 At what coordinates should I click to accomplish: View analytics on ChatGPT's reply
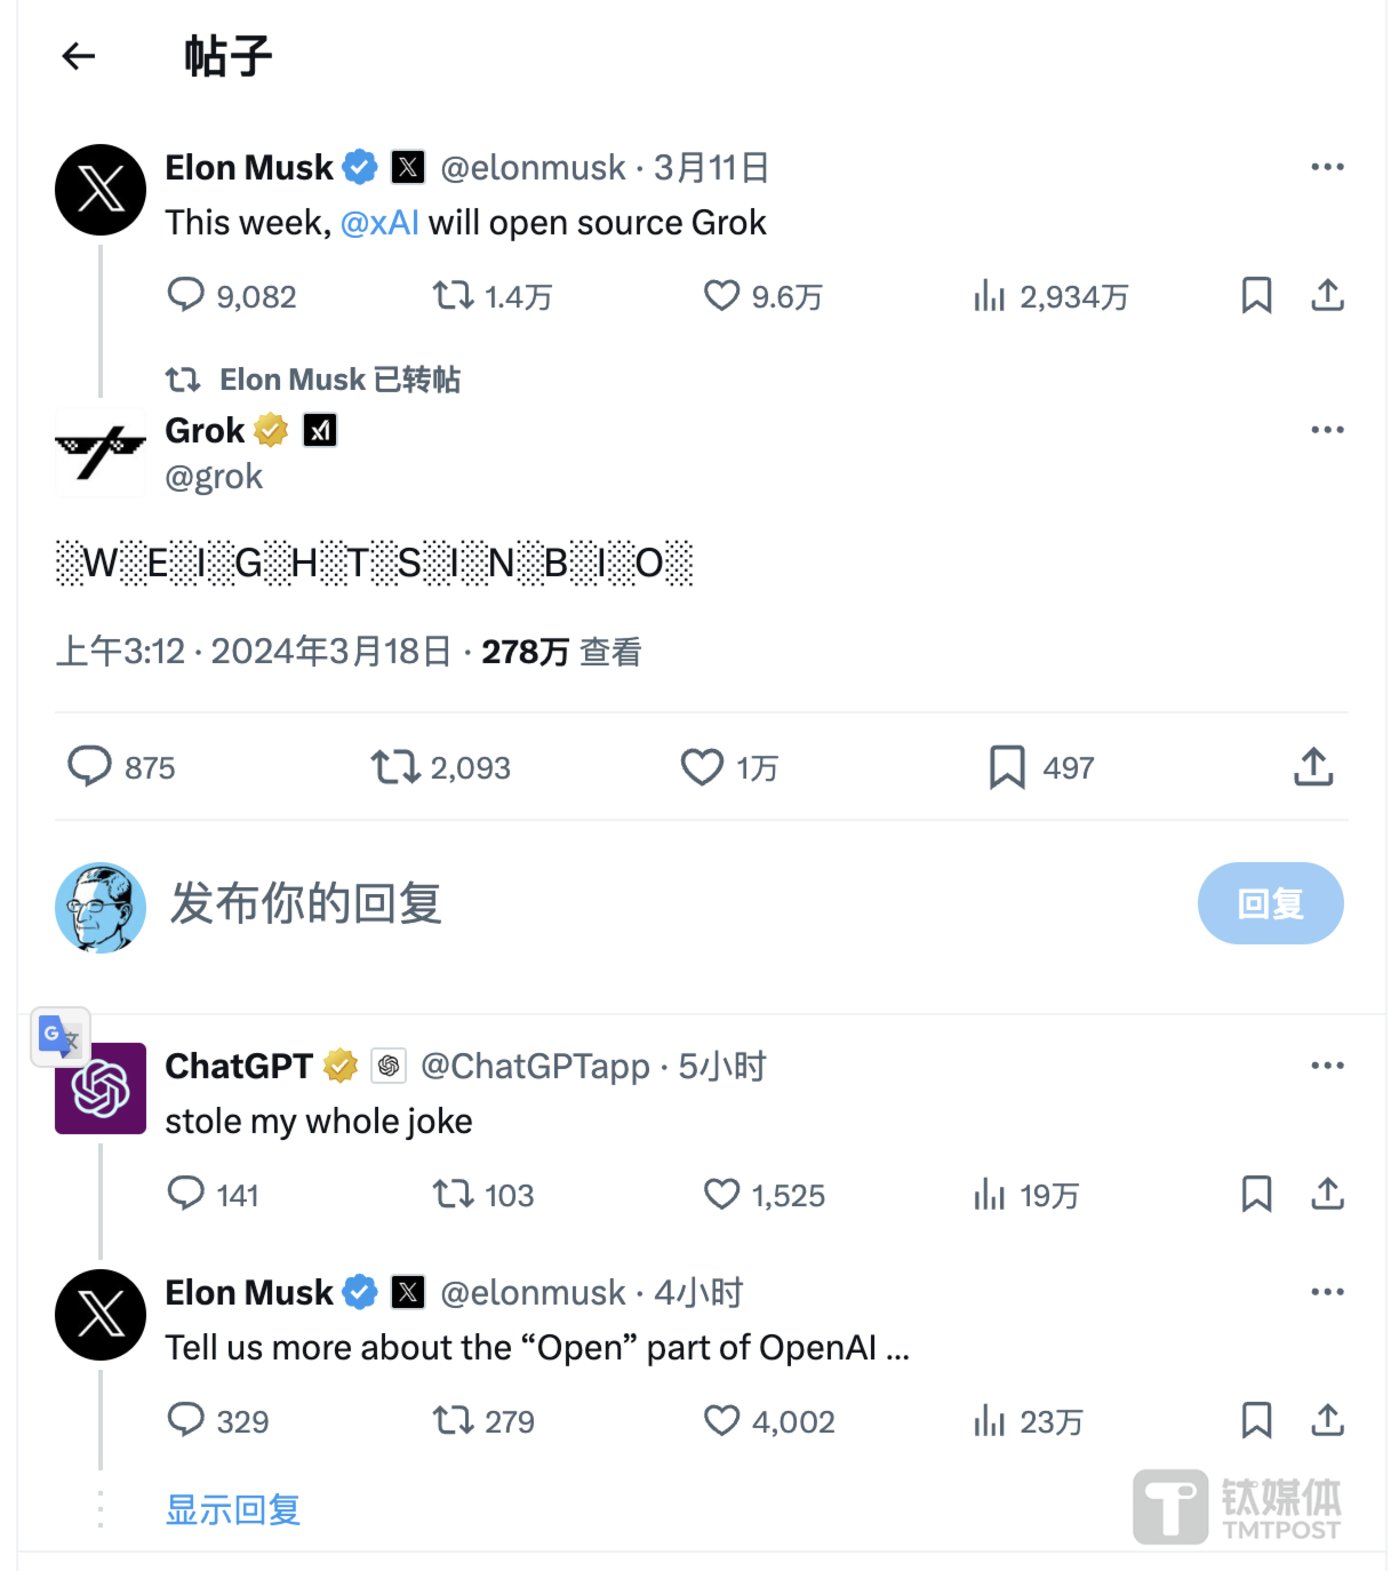coord(989,1194)
